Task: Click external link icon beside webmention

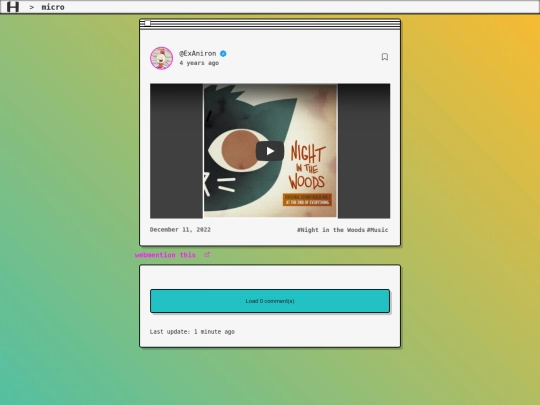Action: coord(207,255)
